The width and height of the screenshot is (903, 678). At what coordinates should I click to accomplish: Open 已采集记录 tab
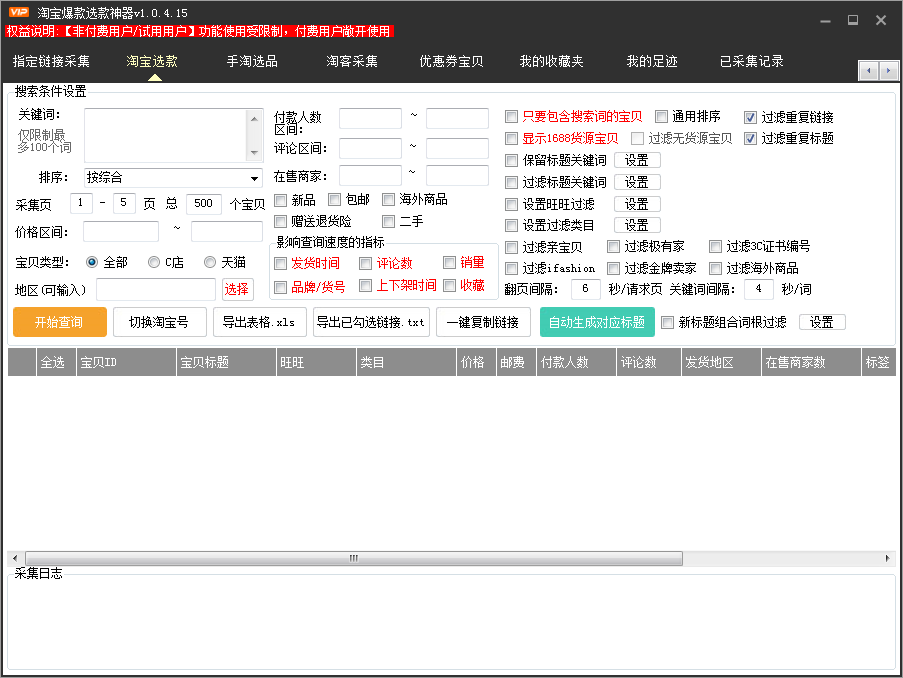pos(752,61)
